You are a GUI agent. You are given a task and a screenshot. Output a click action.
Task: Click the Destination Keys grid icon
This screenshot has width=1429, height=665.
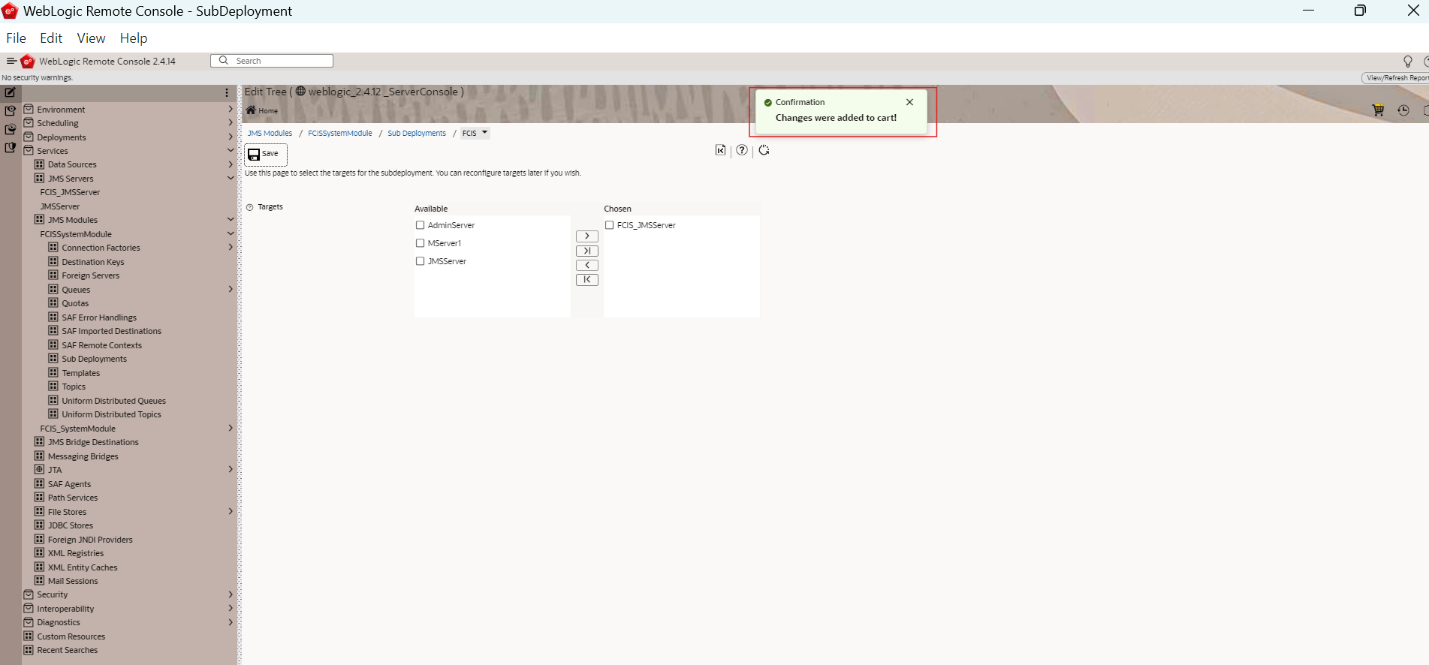coord(53,262)
